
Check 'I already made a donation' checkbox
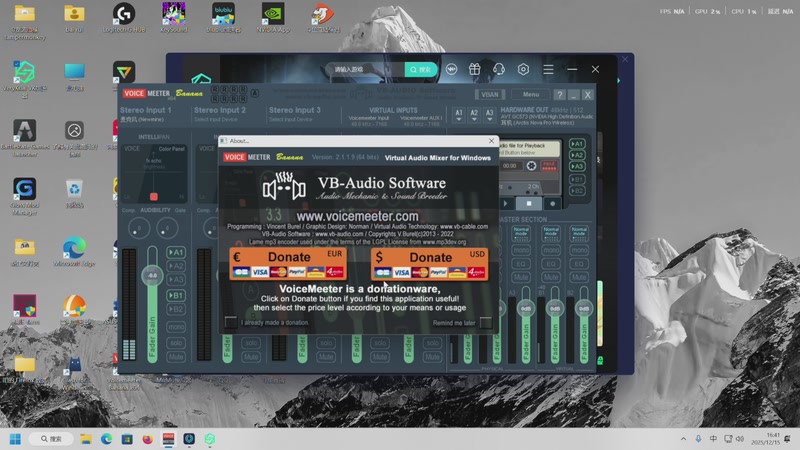point(231,322)
